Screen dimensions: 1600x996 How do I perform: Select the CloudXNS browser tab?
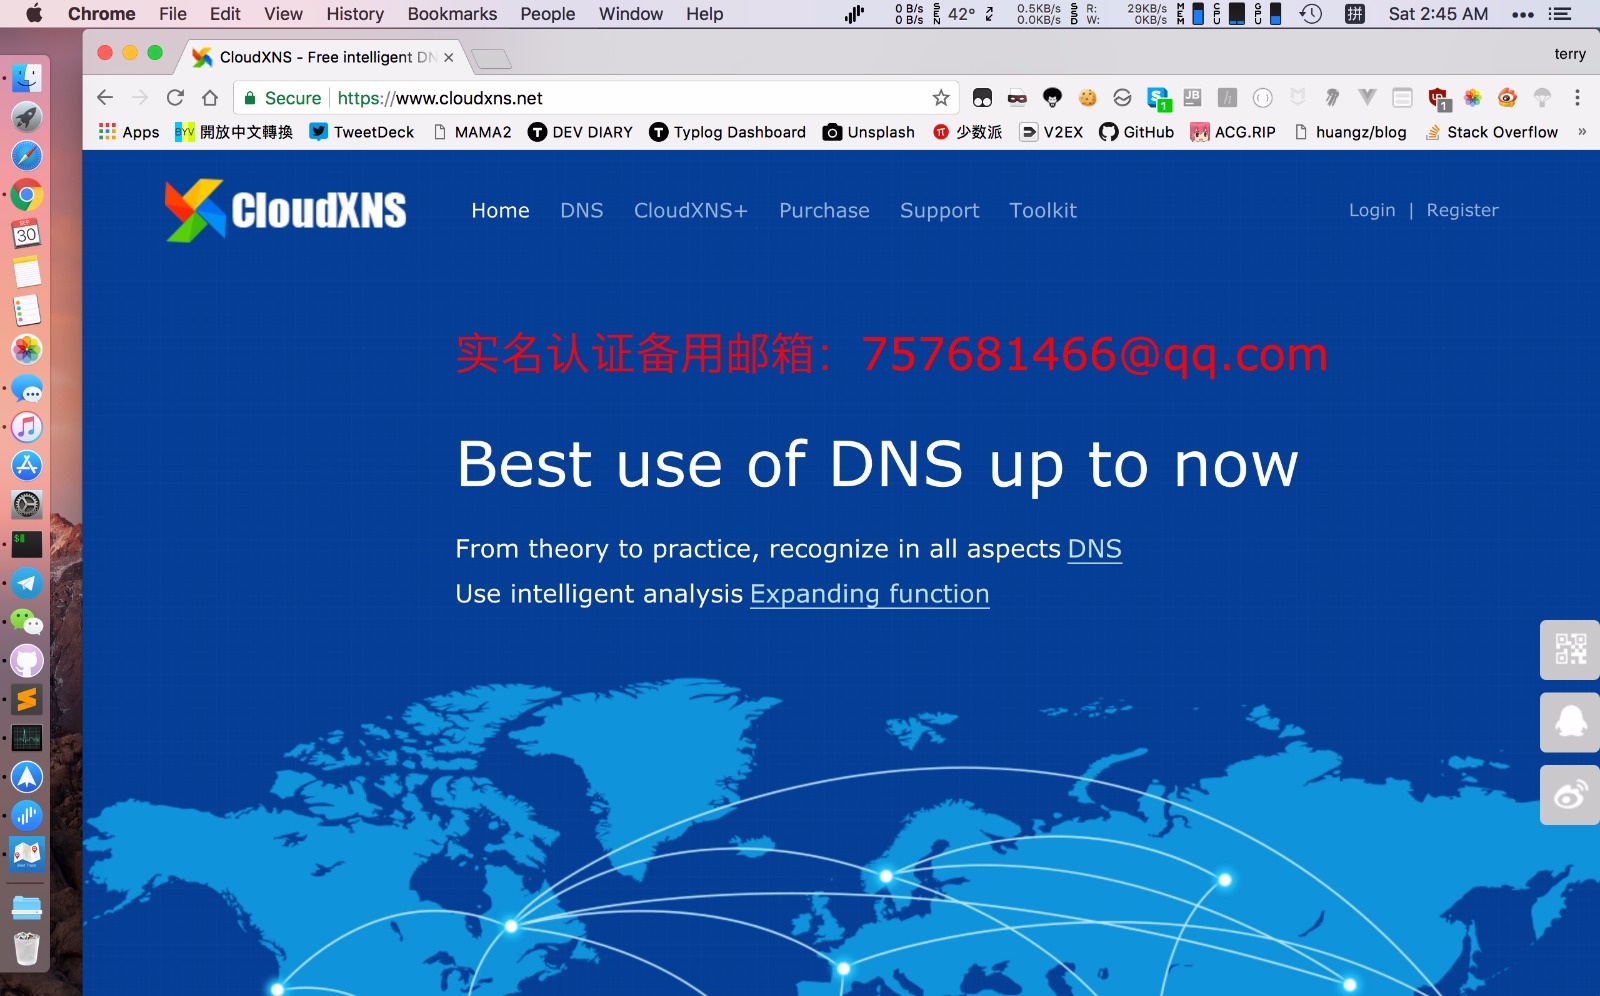[325, 57]
